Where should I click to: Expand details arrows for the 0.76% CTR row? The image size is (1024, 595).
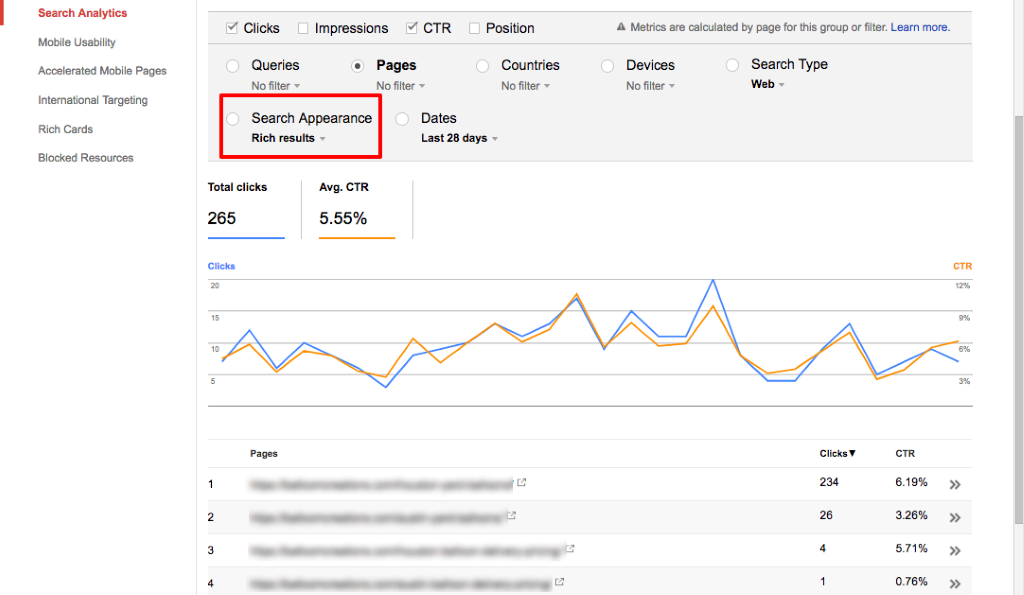coord(955,582)
